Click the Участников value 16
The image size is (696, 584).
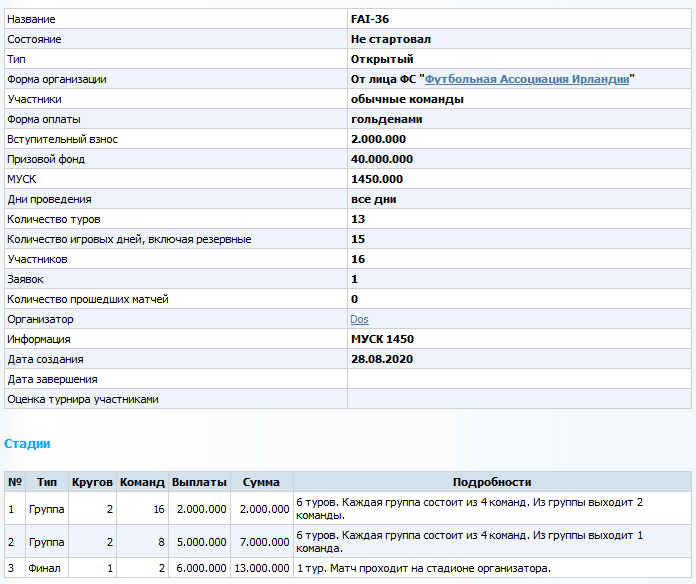click(358, 259)
